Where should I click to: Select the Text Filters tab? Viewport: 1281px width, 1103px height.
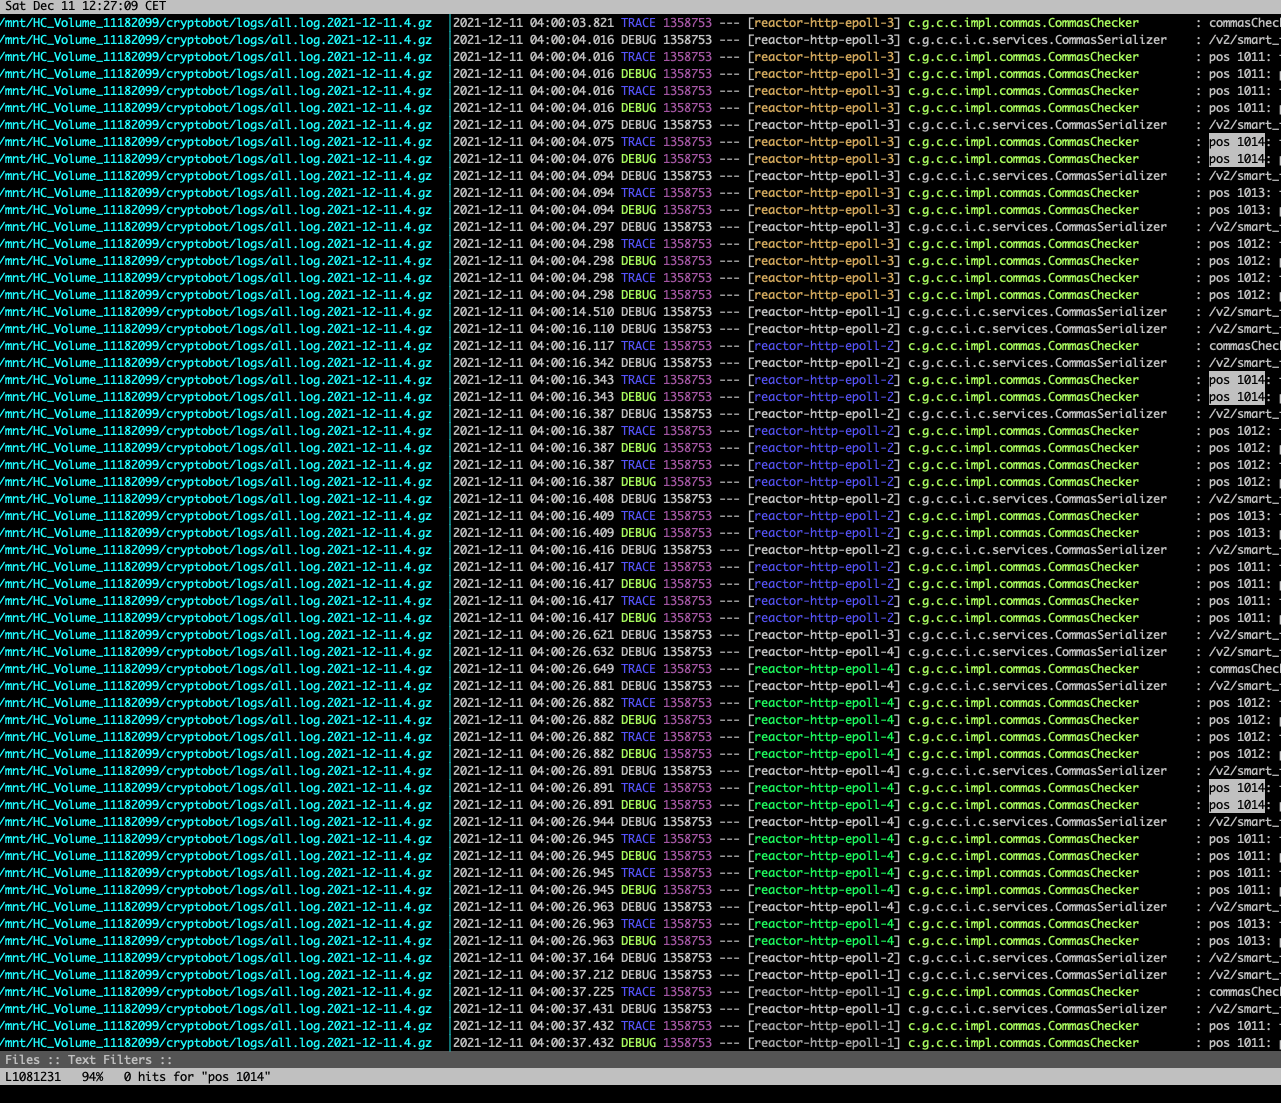(x=110, y=1060)
